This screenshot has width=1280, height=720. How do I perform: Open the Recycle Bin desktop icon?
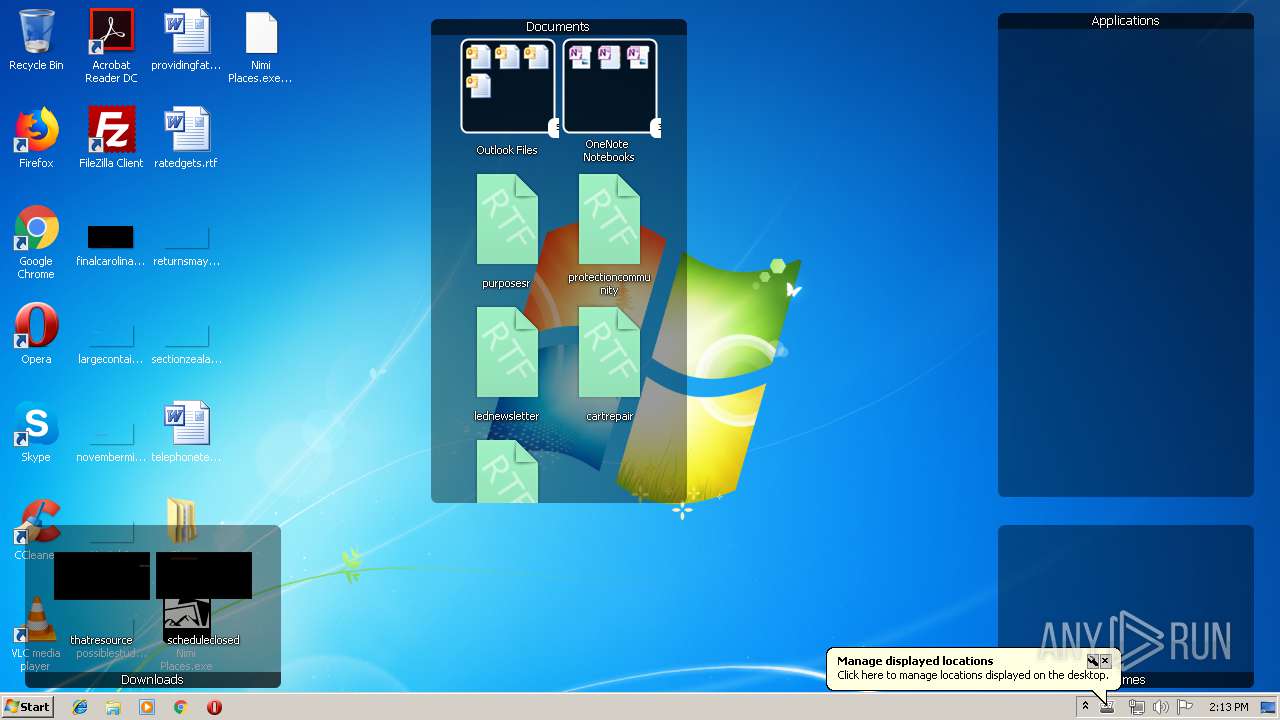pyautogui.click(x=36, y=40)
